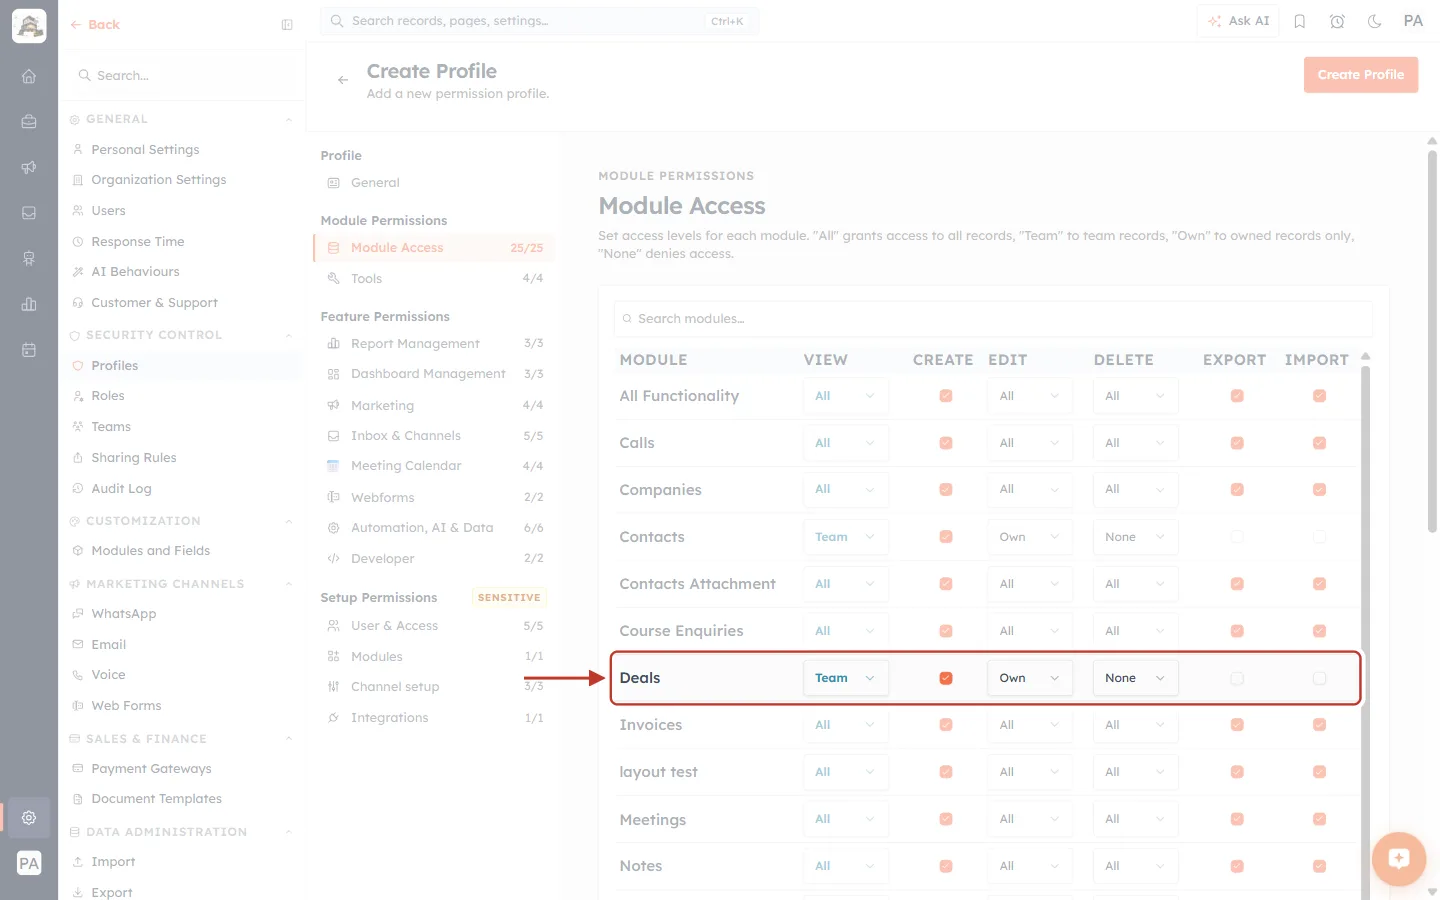Click the PA avatar at bottom of left rail
Image resolution: width=1440 pixels, height=900 pixels.
(29, 863)
